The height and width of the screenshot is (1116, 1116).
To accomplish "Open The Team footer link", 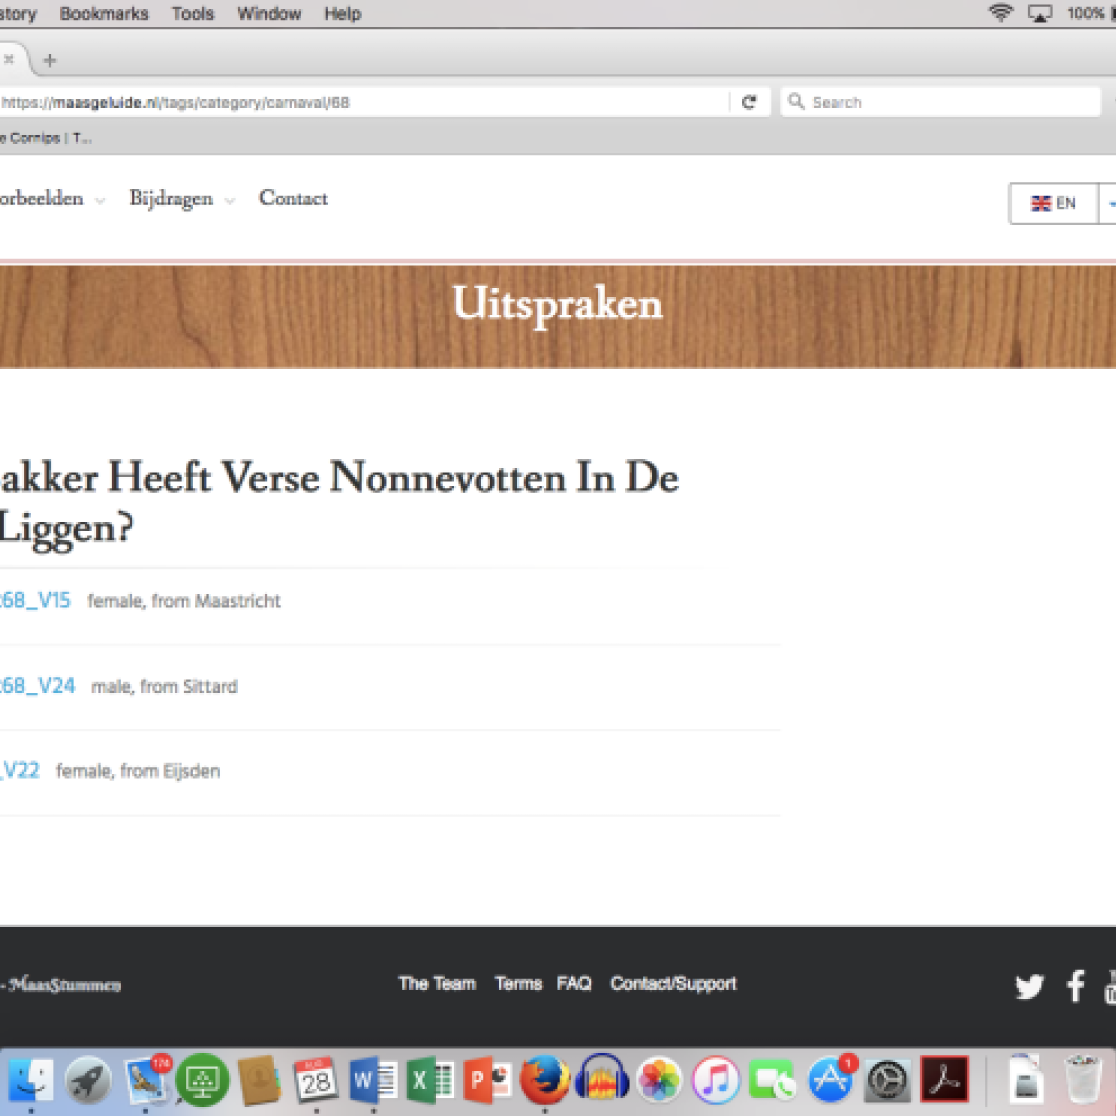I will [x=437, y=984].
